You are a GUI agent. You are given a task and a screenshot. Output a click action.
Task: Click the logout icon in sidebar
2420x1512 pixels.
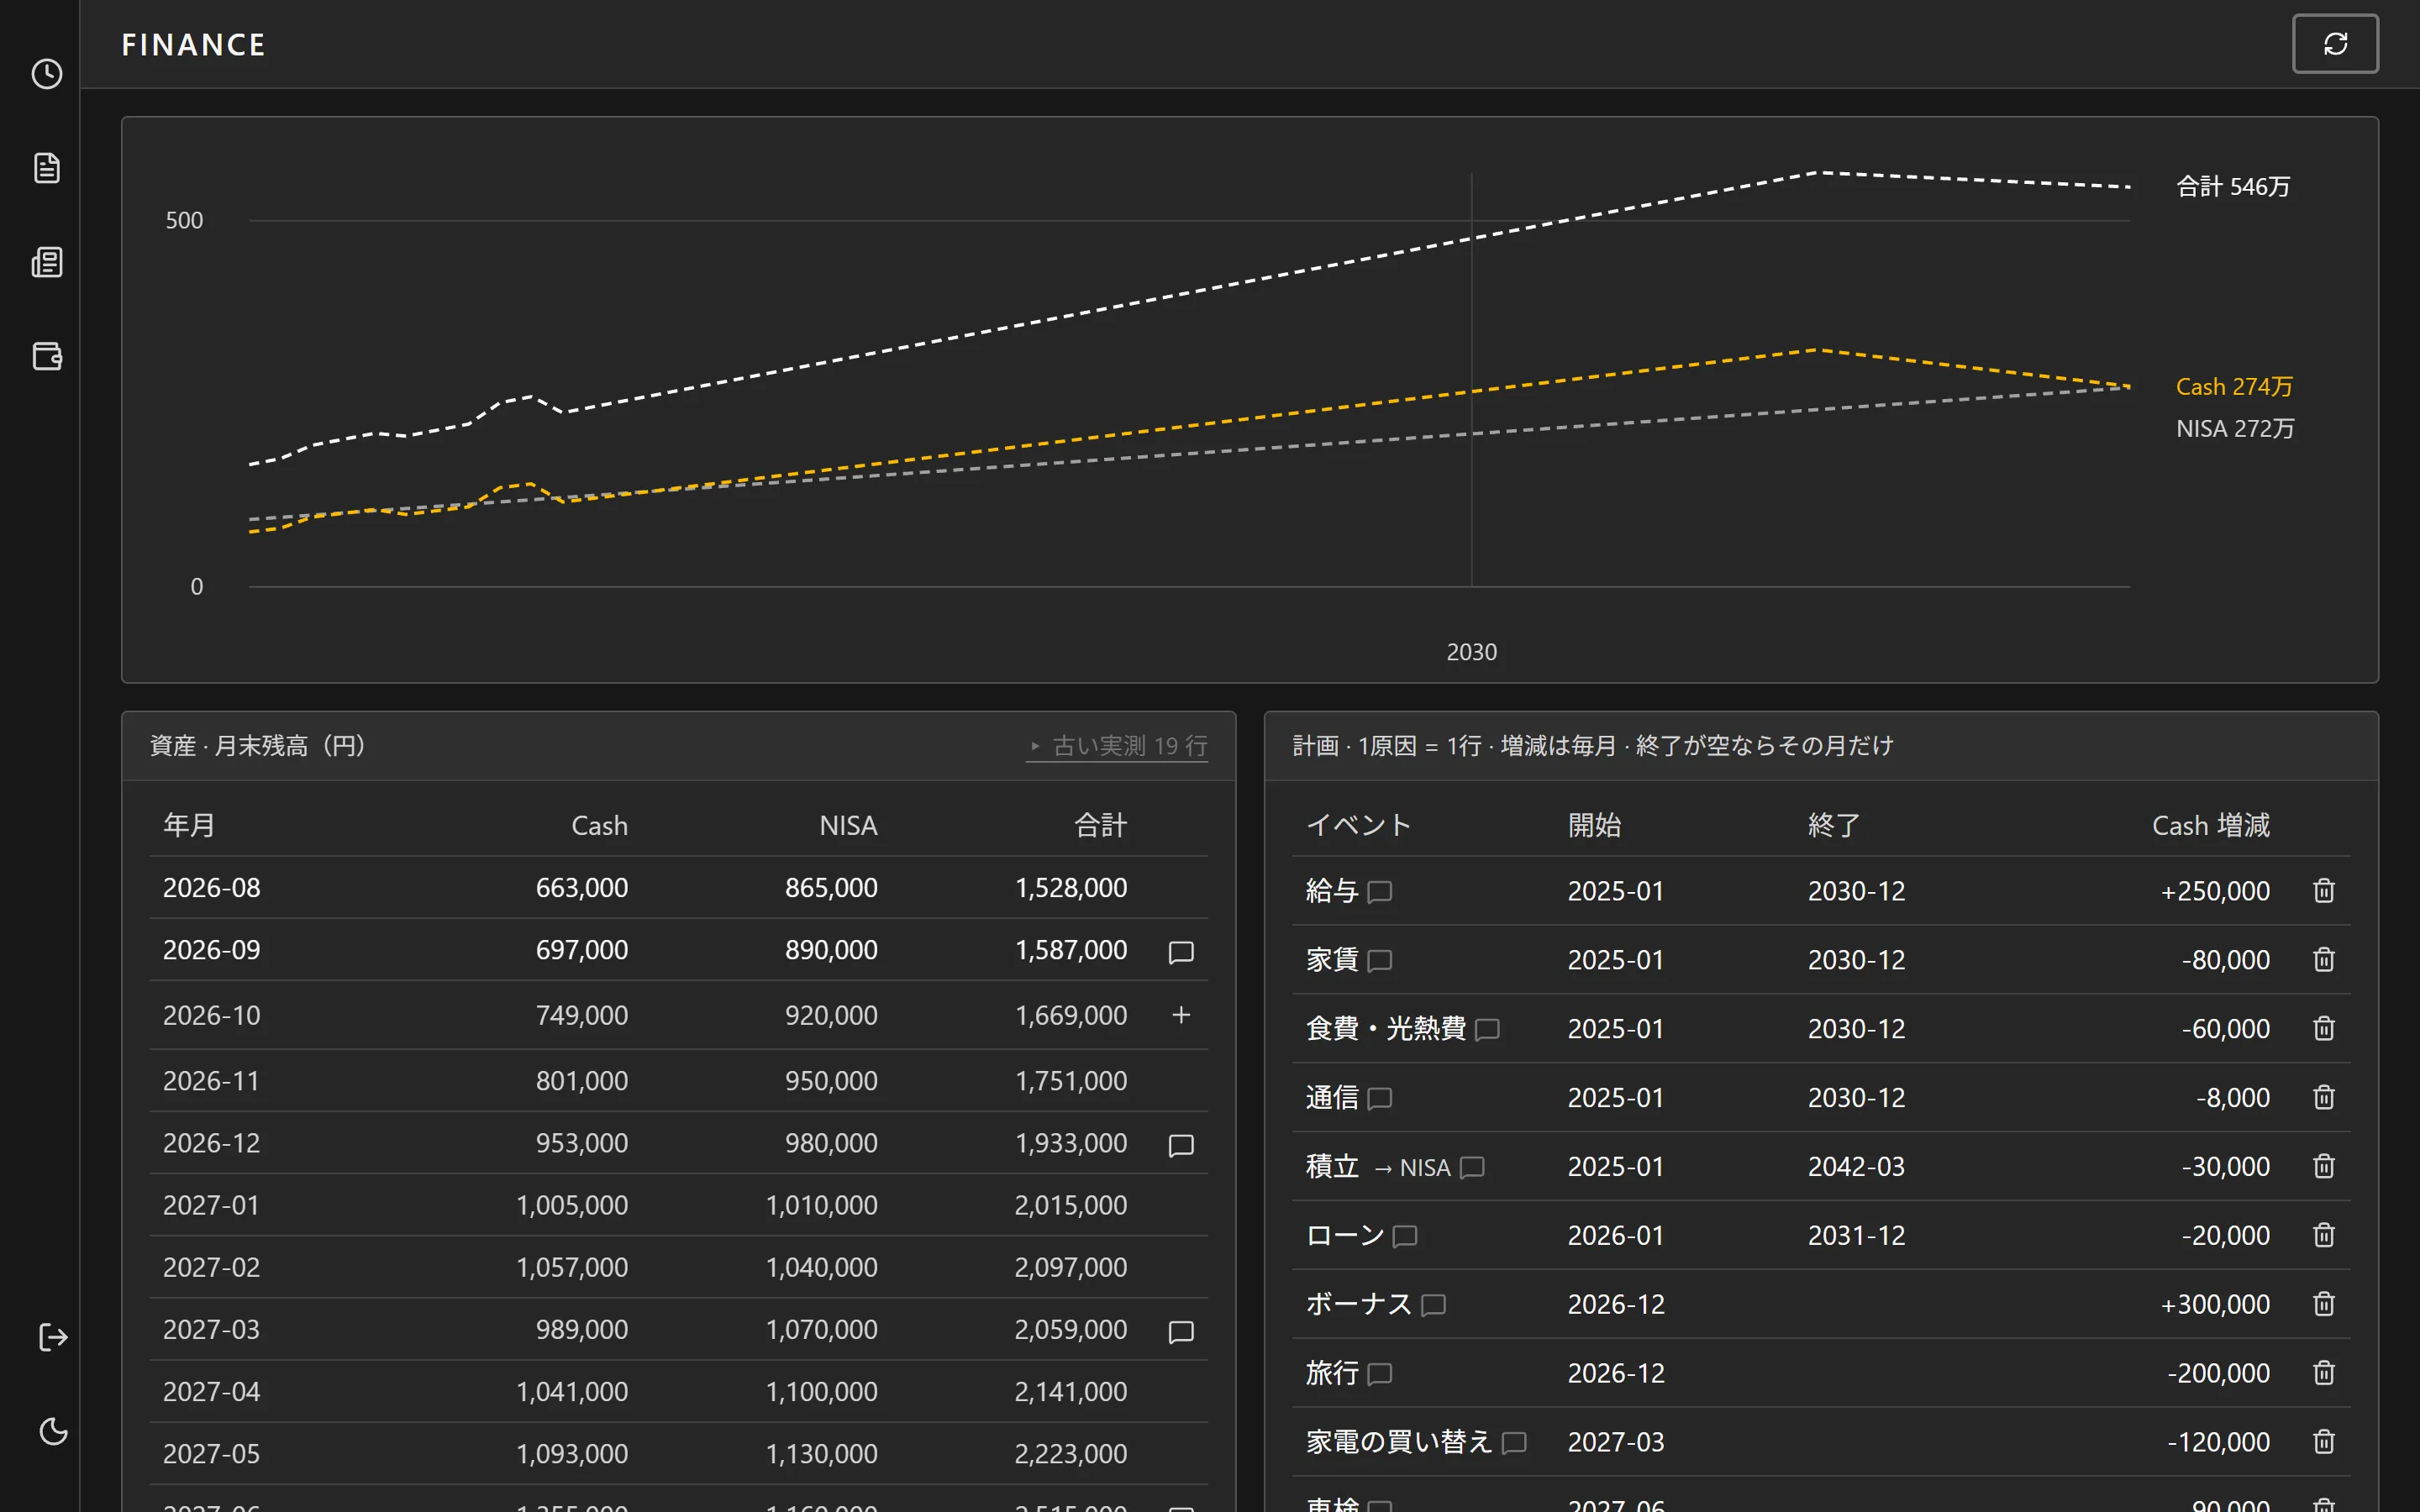pyautogui.click(x=53, y=1337)
